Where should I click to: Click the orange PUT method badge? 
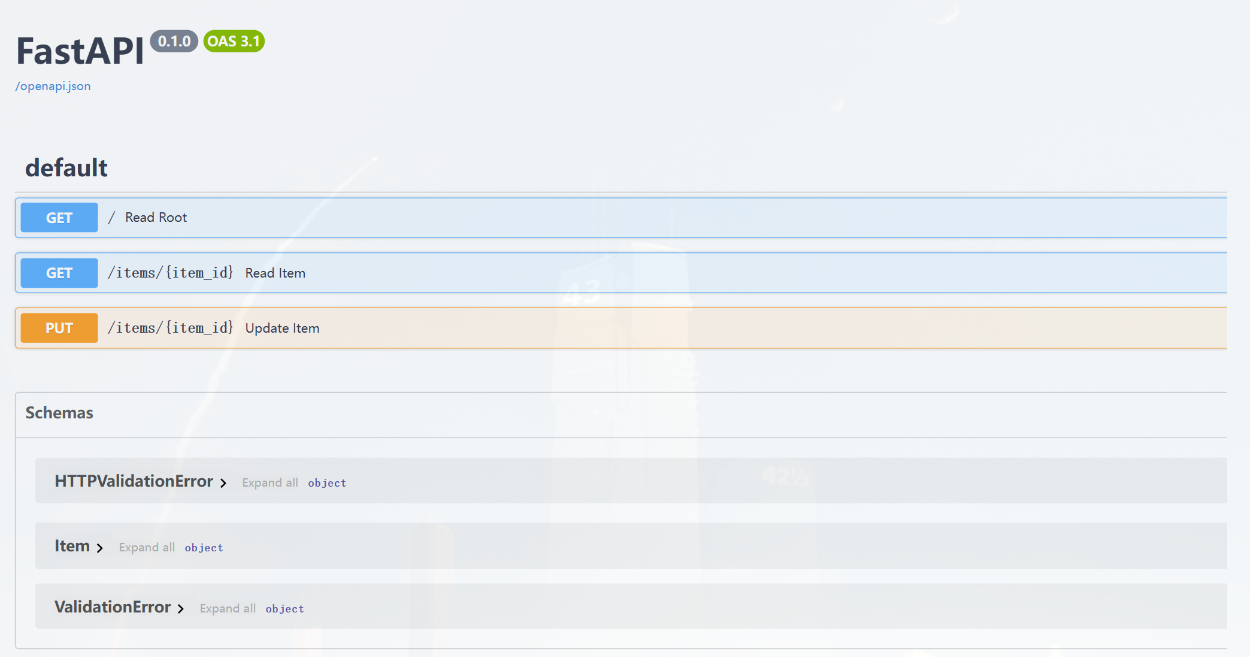tap(59, 328)
